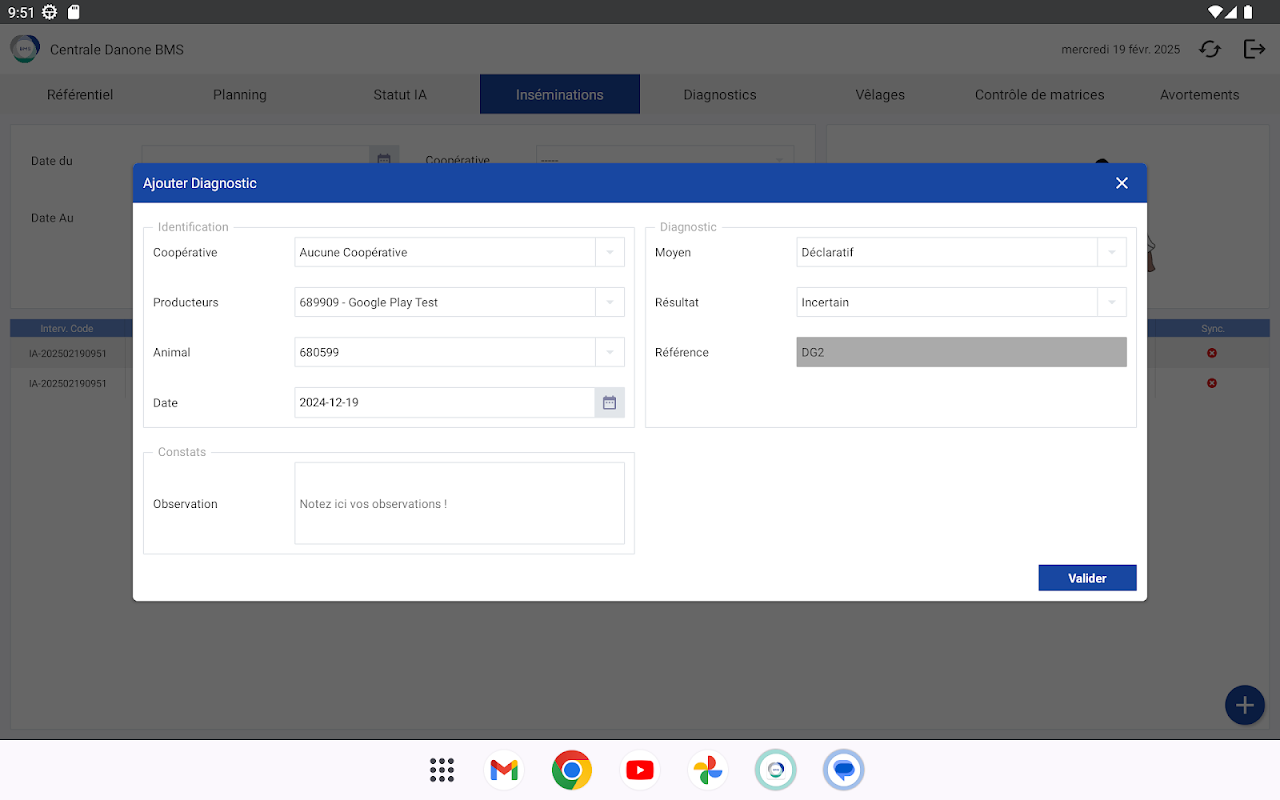Click the sync refresh icon in header
Image resolution: width=1280 pixels, height=800 pixels.
[x=1210, y=49]
